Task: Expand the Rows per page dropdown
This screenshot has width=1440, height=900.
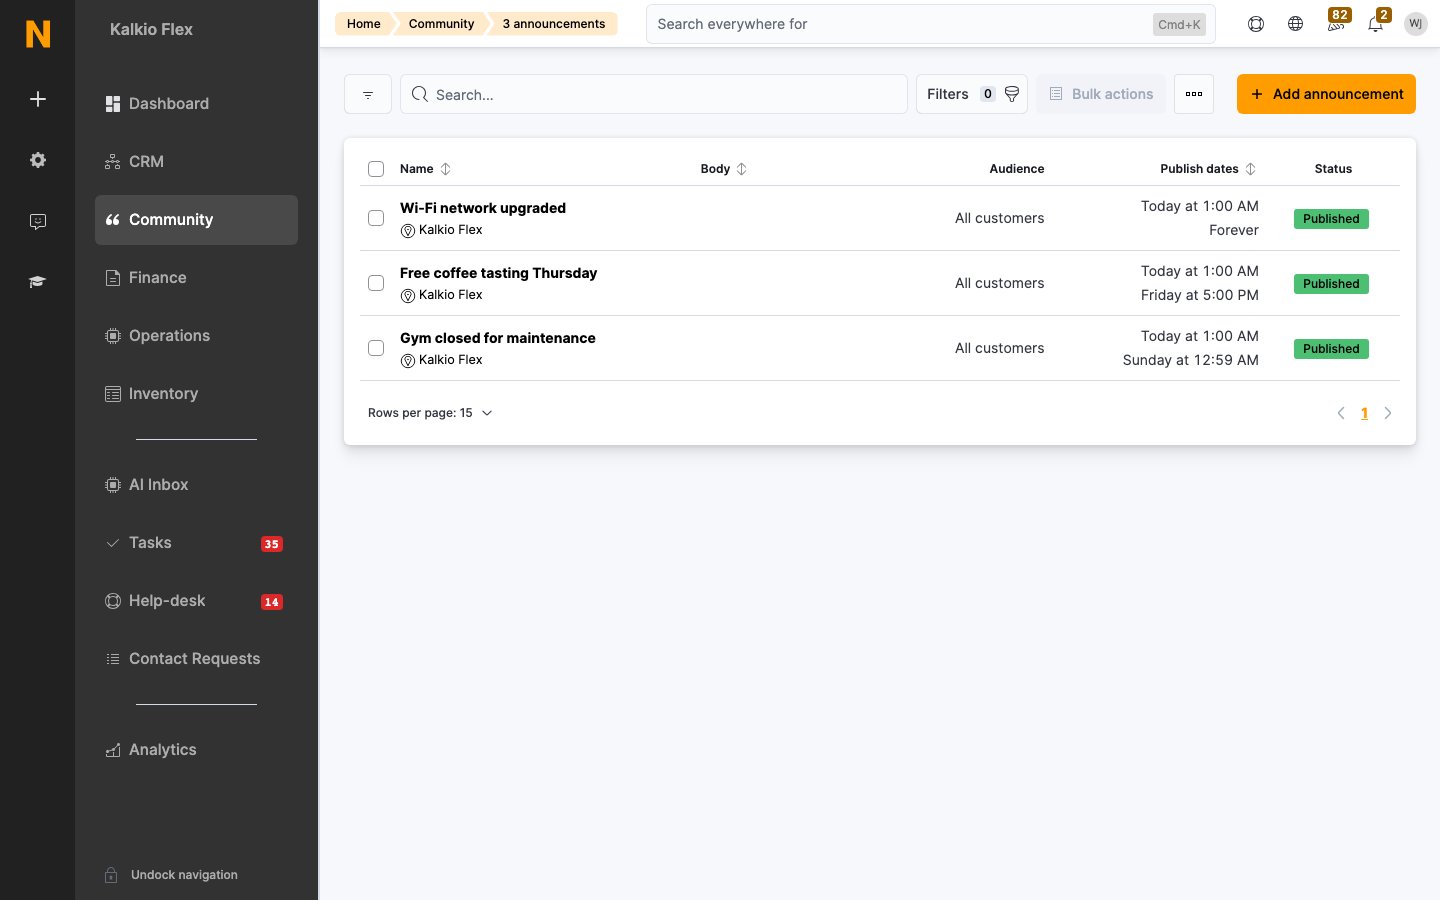Action: pyautogui.click(x=430, y=413)
